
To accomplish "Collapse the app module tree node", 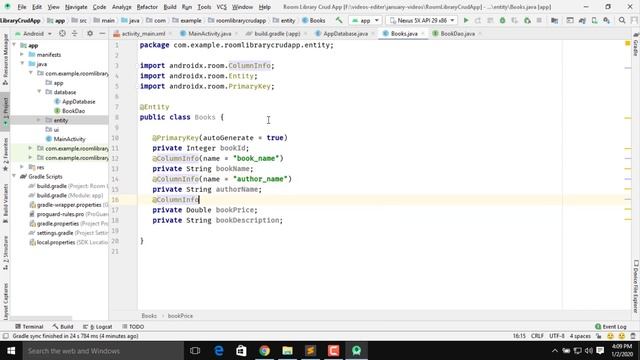I will [15, 45].
